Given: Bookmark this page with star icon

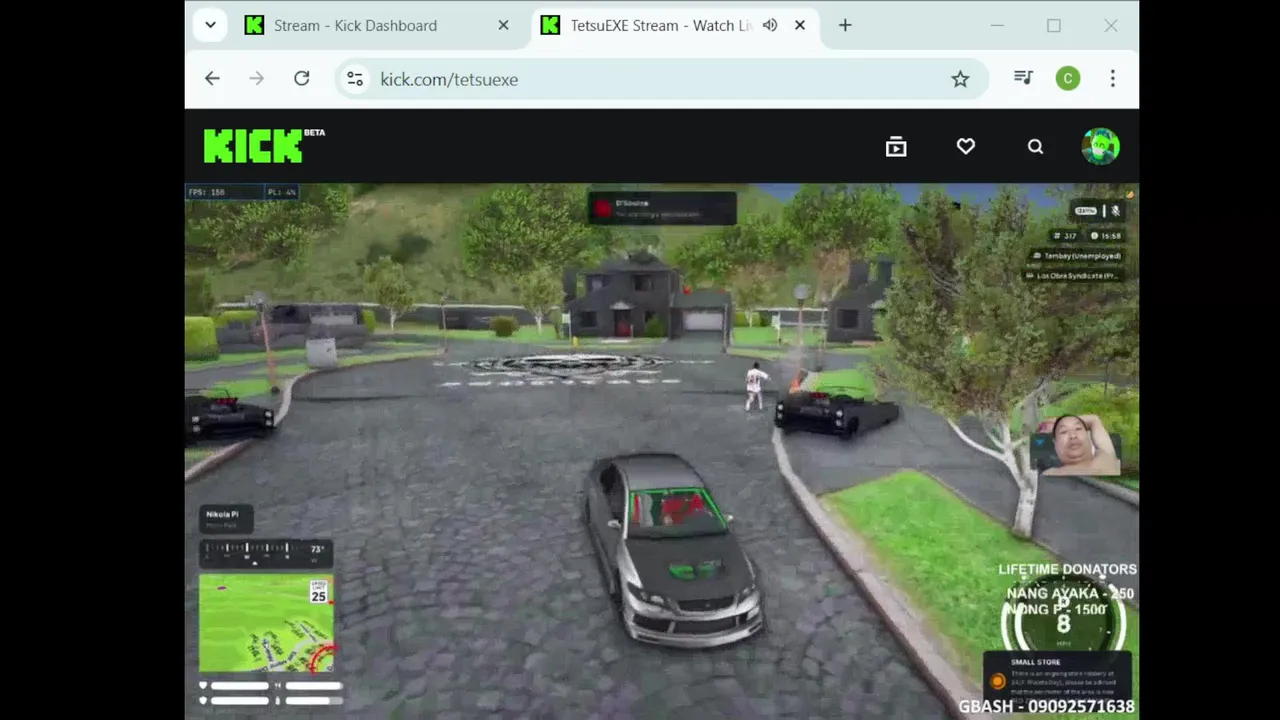Looking at the screenshot, I should pos(960,79).
